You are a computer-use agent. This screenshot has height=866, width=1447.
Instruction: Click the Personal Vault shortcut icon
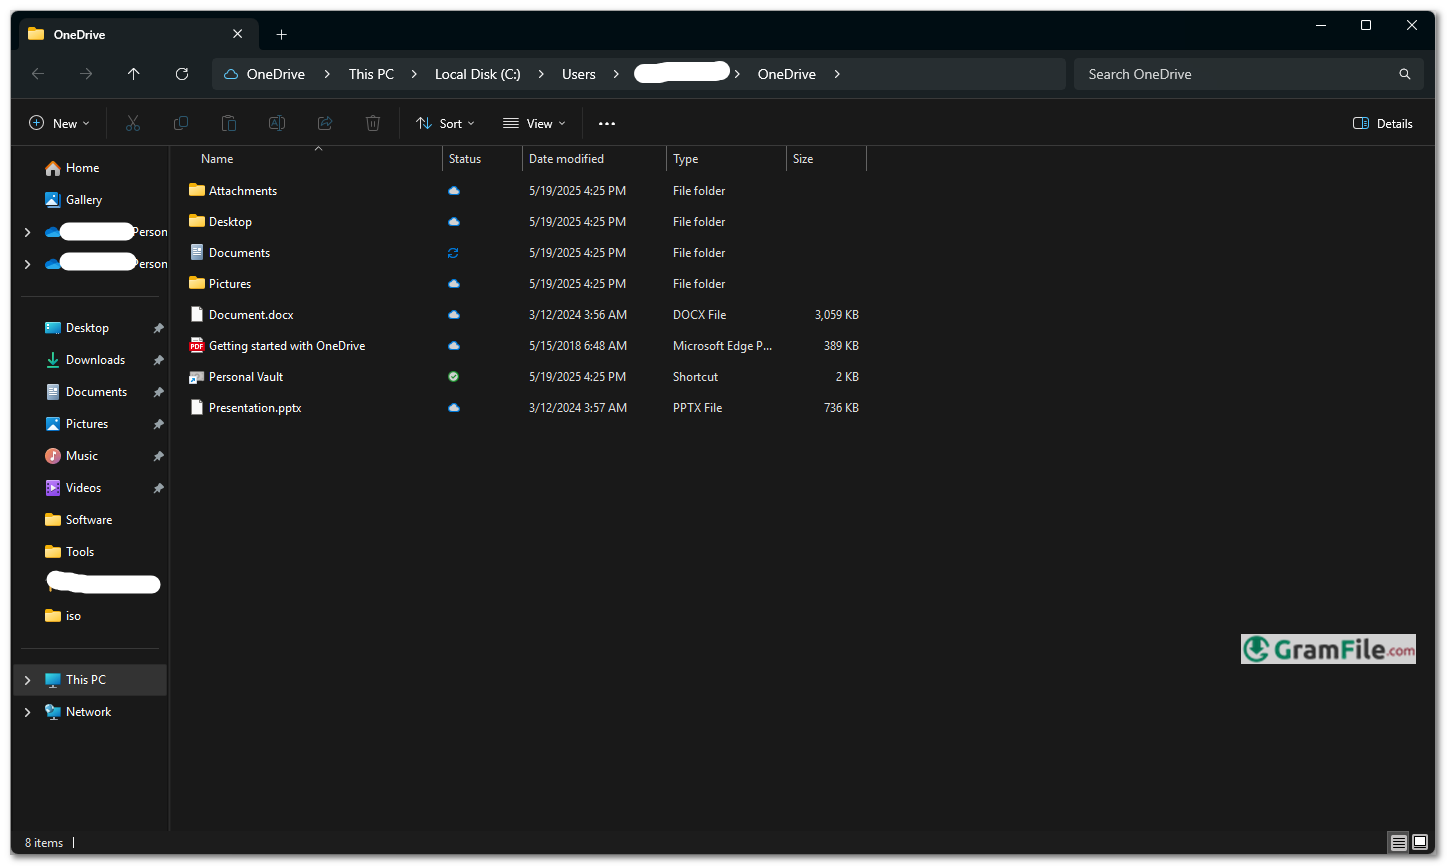(x=197, y=377)
